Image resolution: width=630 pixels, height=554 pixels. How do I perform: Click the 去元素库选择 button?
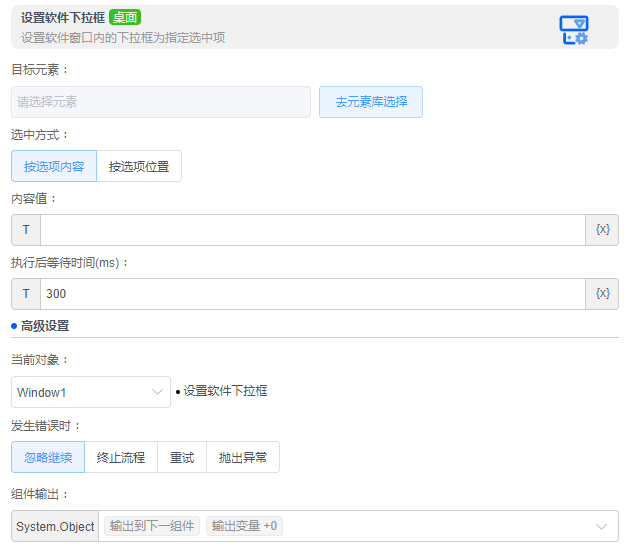tap(370, 102)
